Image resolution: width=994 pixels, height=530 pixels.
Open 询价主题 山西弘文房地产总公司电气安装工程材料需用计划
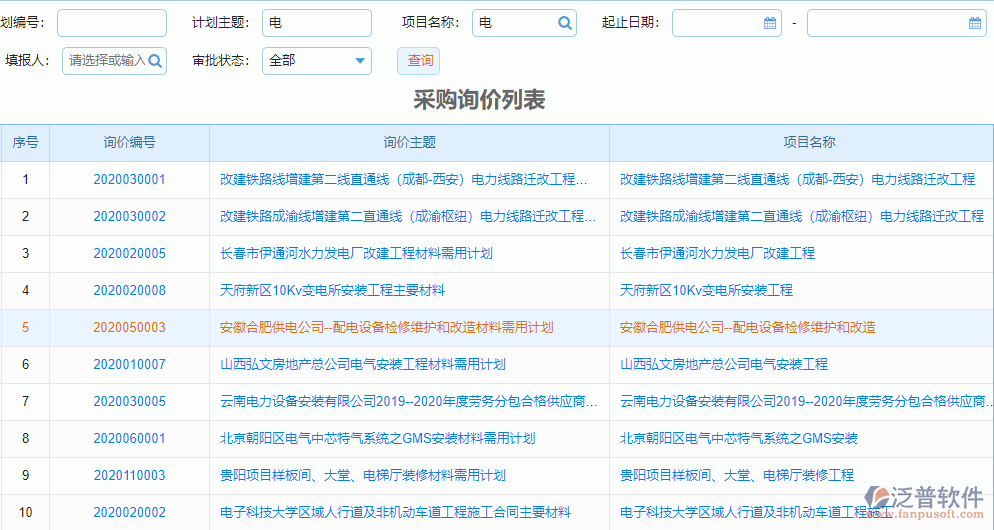point(363,365)
